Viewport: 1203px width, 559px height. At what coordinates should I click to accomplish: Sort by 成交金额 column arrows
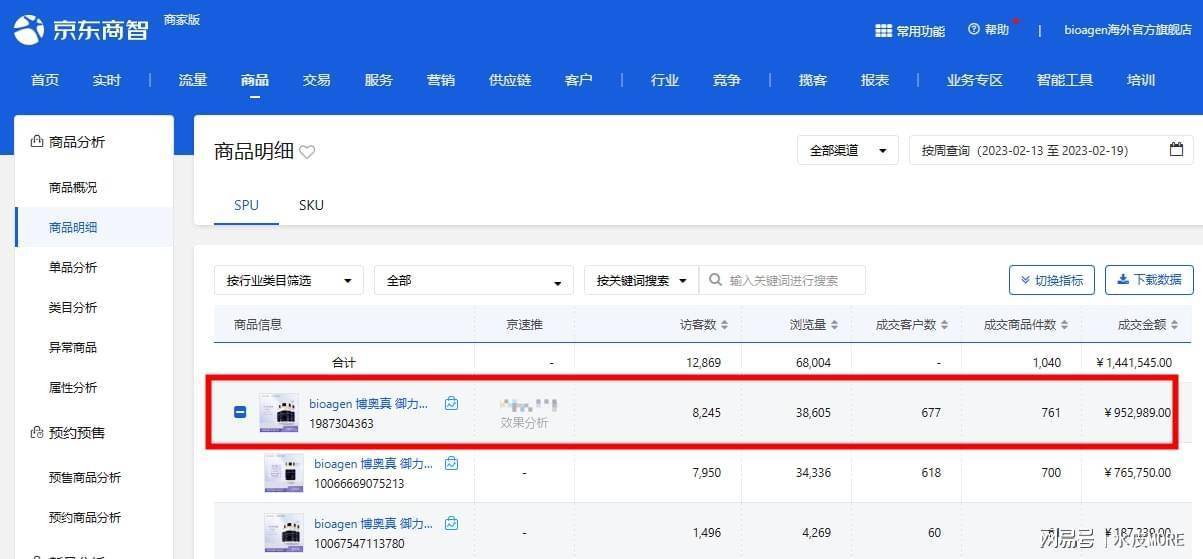(1174, 325)
